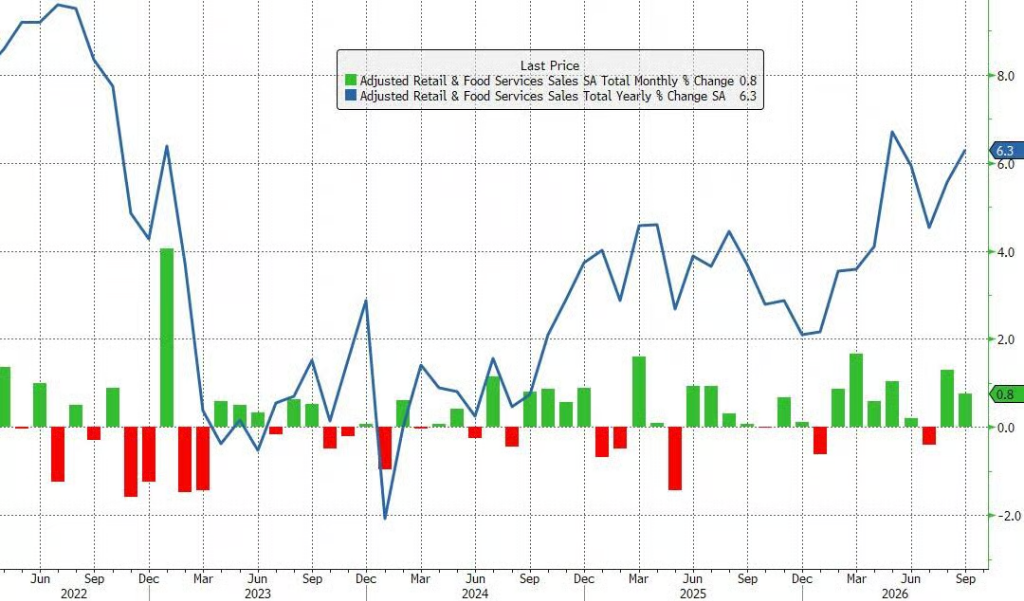This screenshot has height=601, width=1024.
Task: Select the 2025 year label on time axis
Action: coord(693,593)
